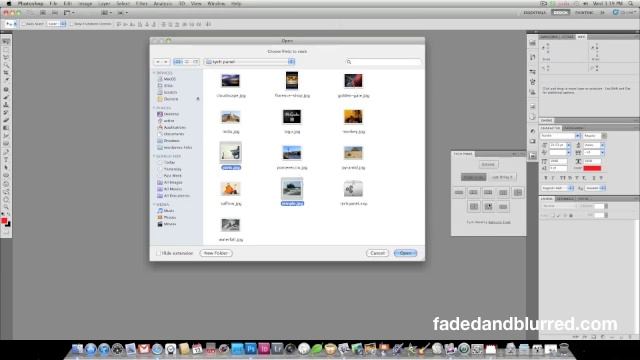Select the Move tool
Image resolution: width=640 pixels, height=360 pixels.
click(x=6, y=42)
